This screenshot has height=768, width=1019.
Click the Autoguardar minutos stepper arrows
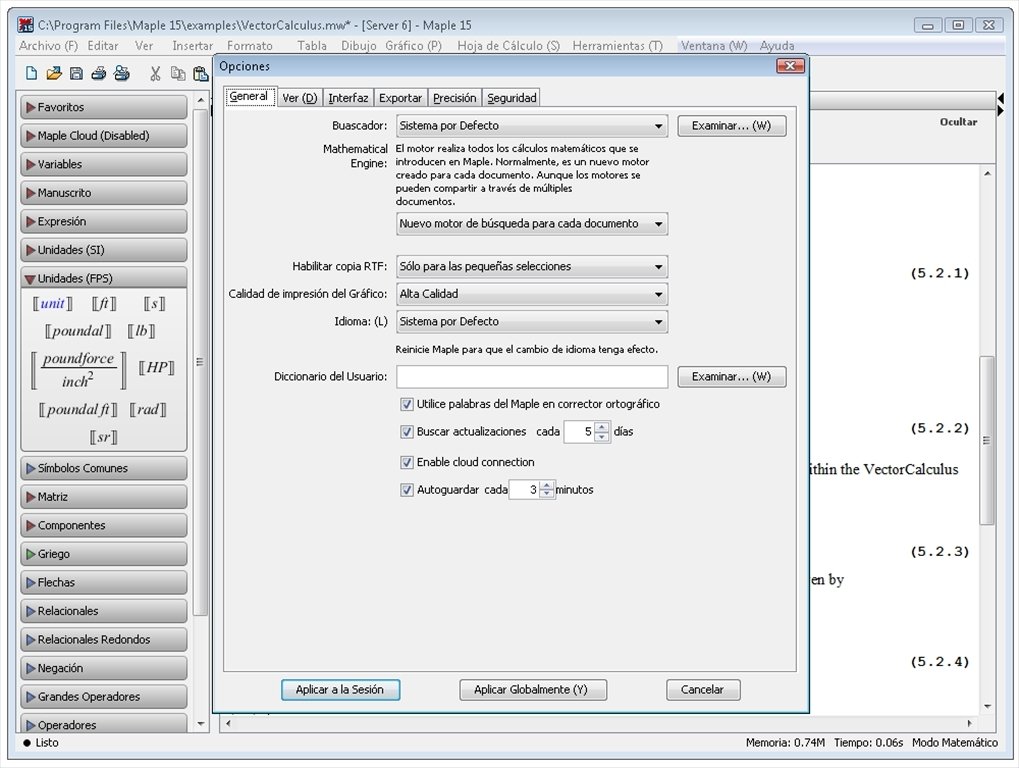(x=547, y=490)
